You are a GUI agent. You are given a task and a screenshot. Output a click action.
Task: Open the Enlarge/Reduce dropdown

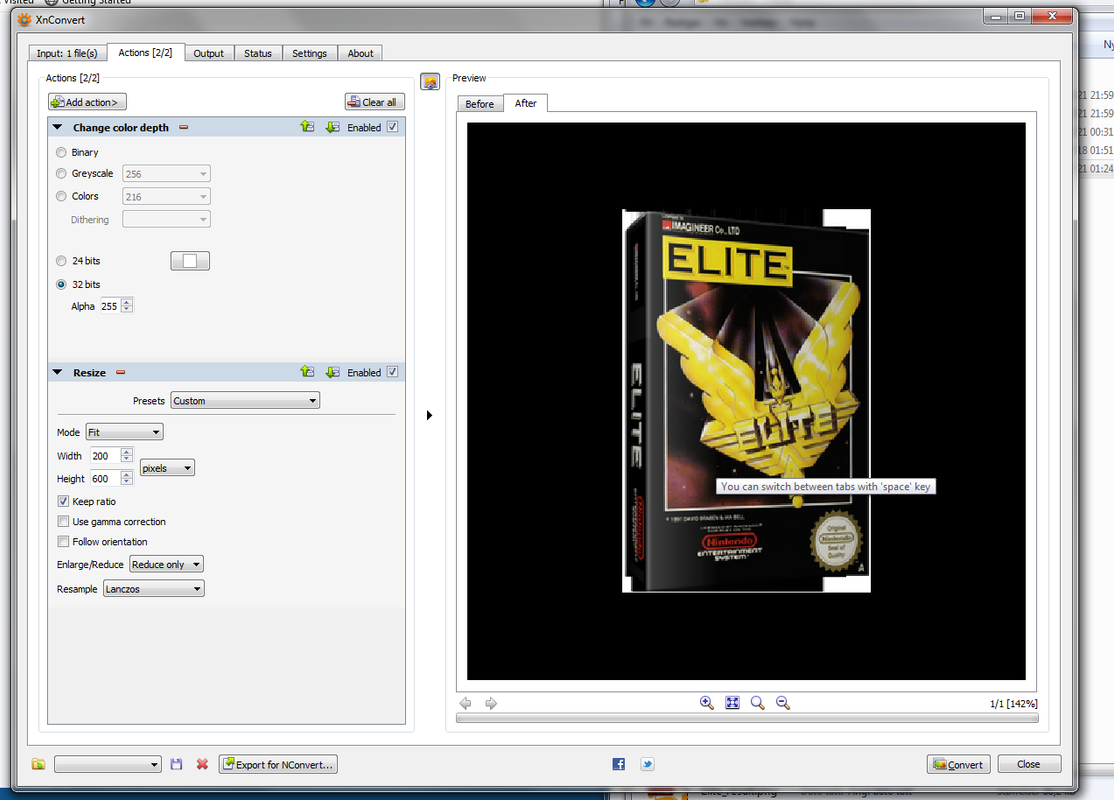point(167,564)
